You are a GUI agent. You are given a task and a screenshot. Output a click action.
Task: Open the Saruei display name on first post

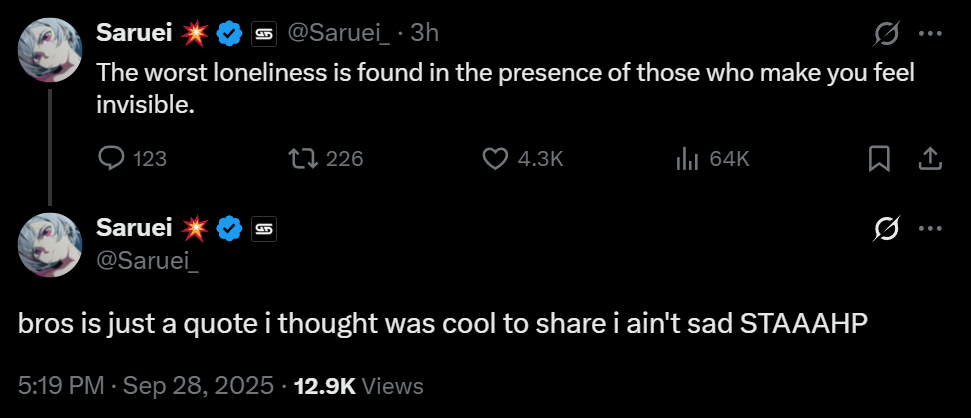pos(134,33)
